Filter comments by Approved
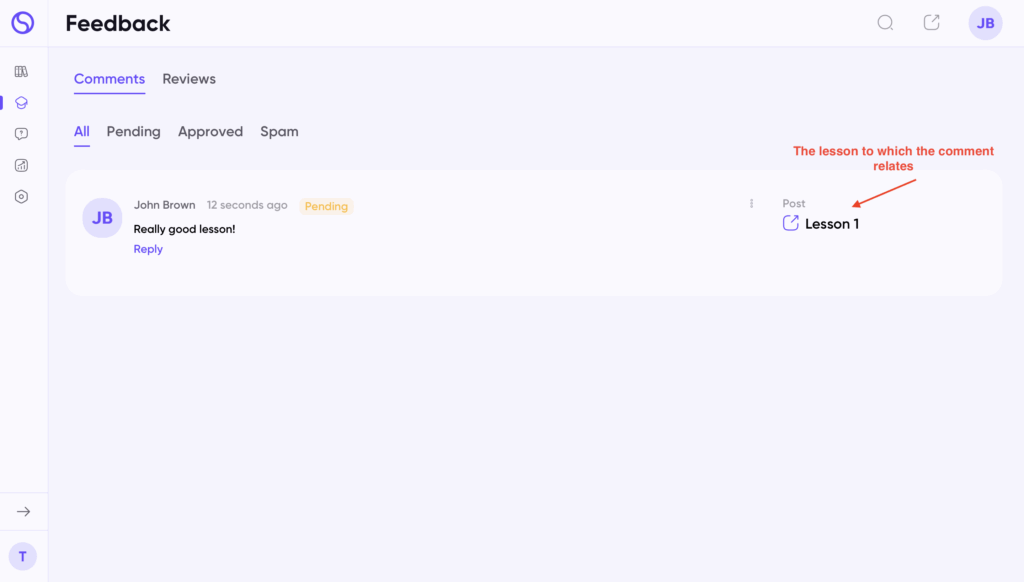This screenshot has height=582, width=1024. point(210,132)
